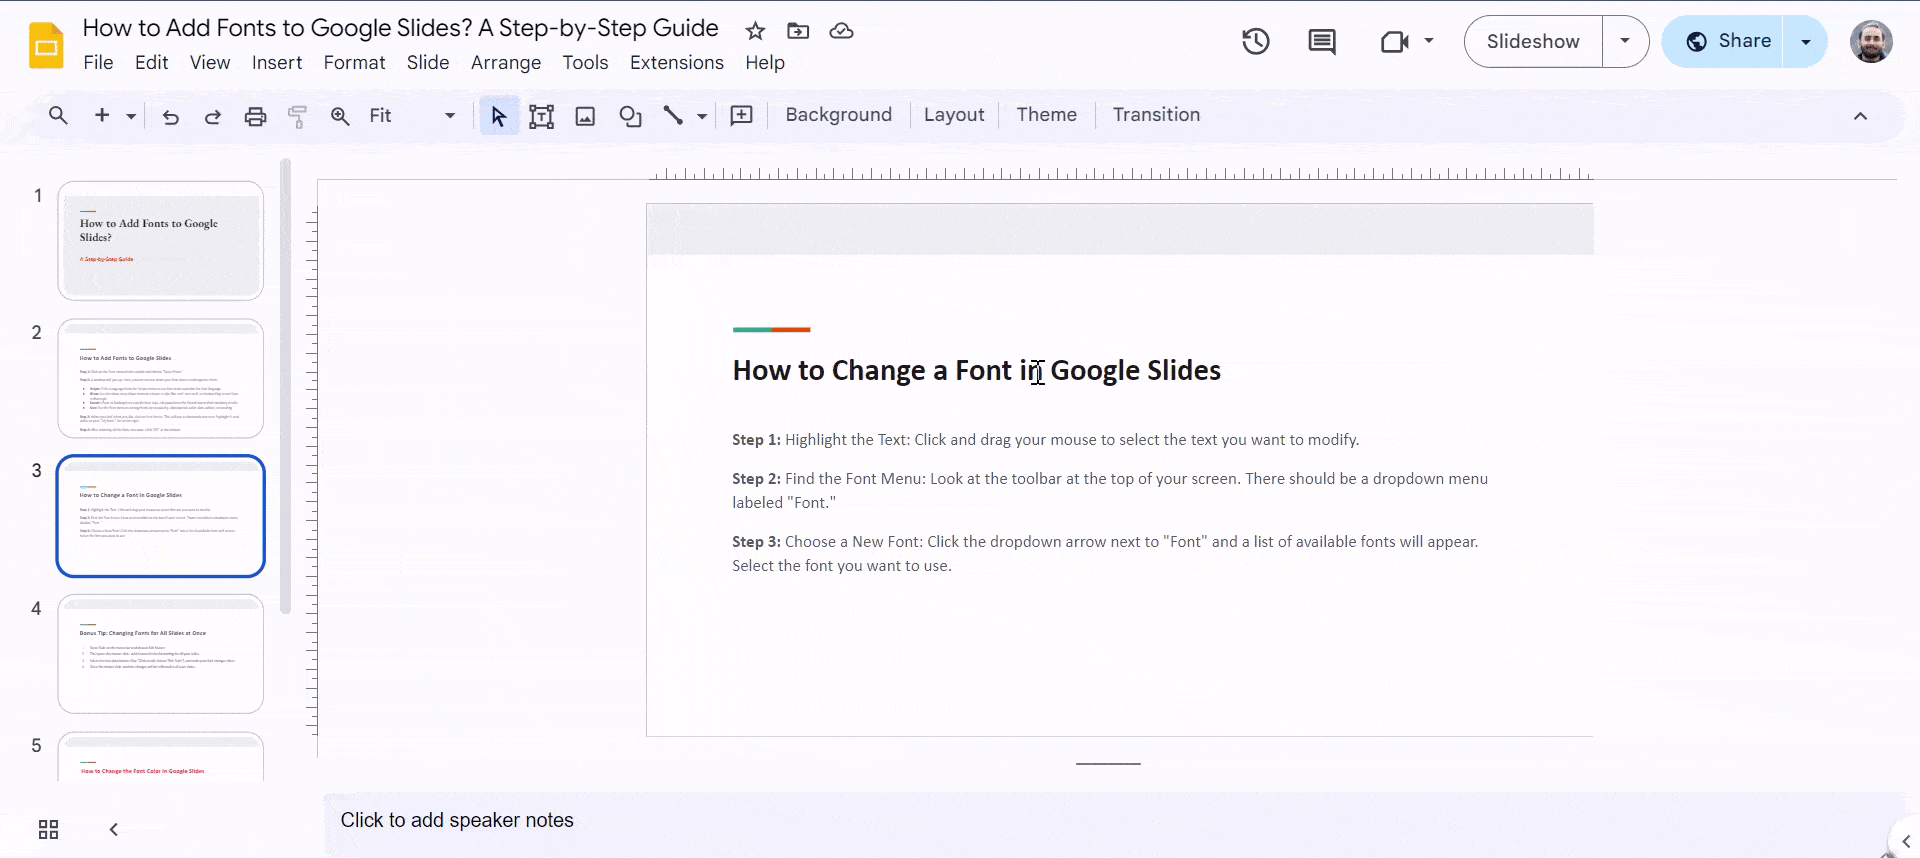Select the text box tool

[541, 116]
